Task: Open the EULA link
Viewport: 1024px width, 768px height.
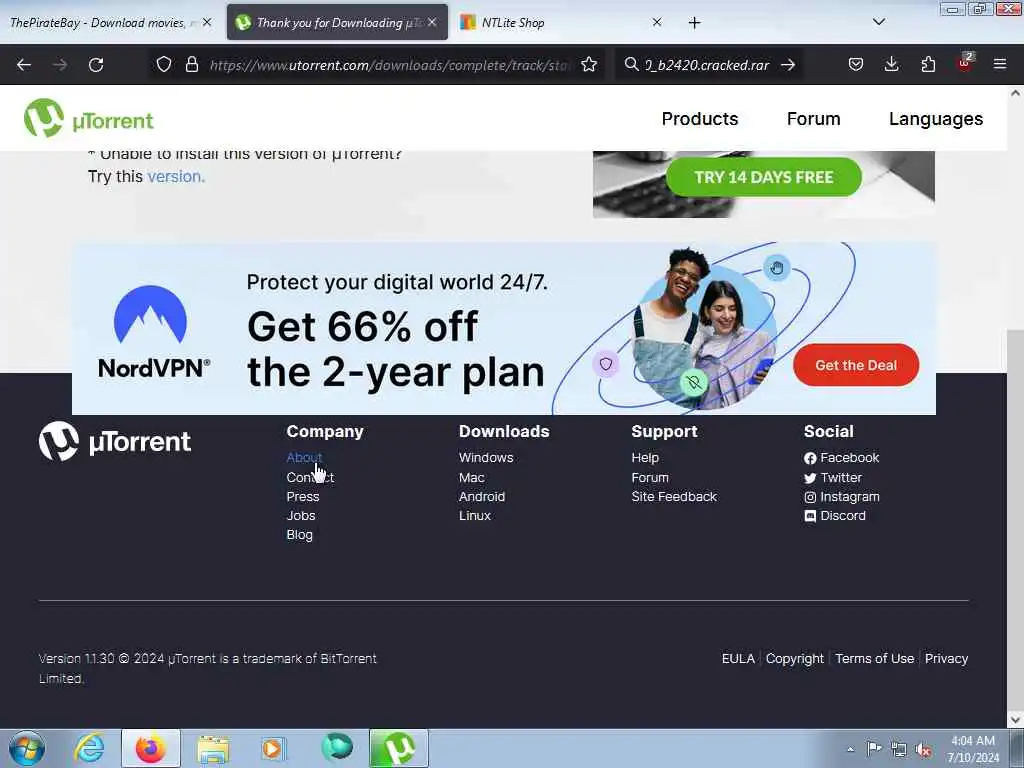Action: pos(738,658)
